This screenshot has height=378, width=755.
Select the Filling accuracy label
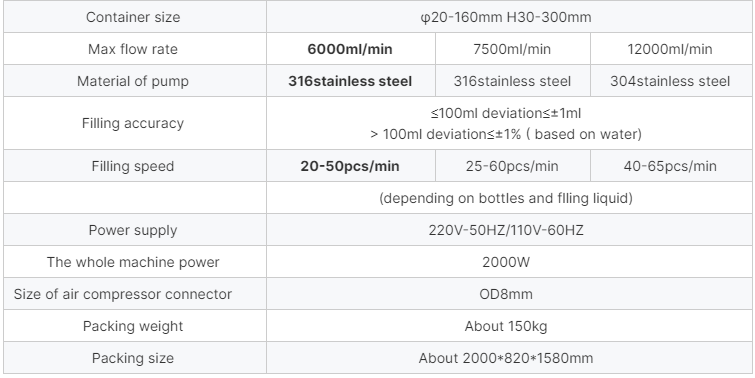point(133,123)
